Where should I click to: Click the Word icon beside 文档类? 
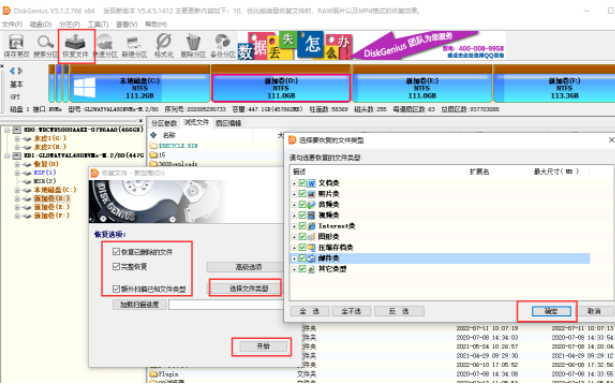(311, 183)
